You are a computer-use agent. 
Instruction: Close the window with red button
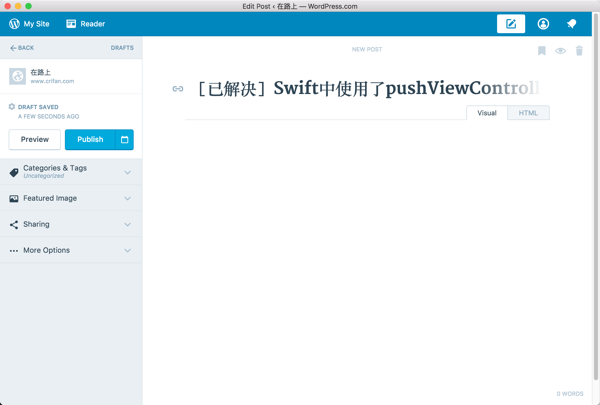(x=7, y=6)
